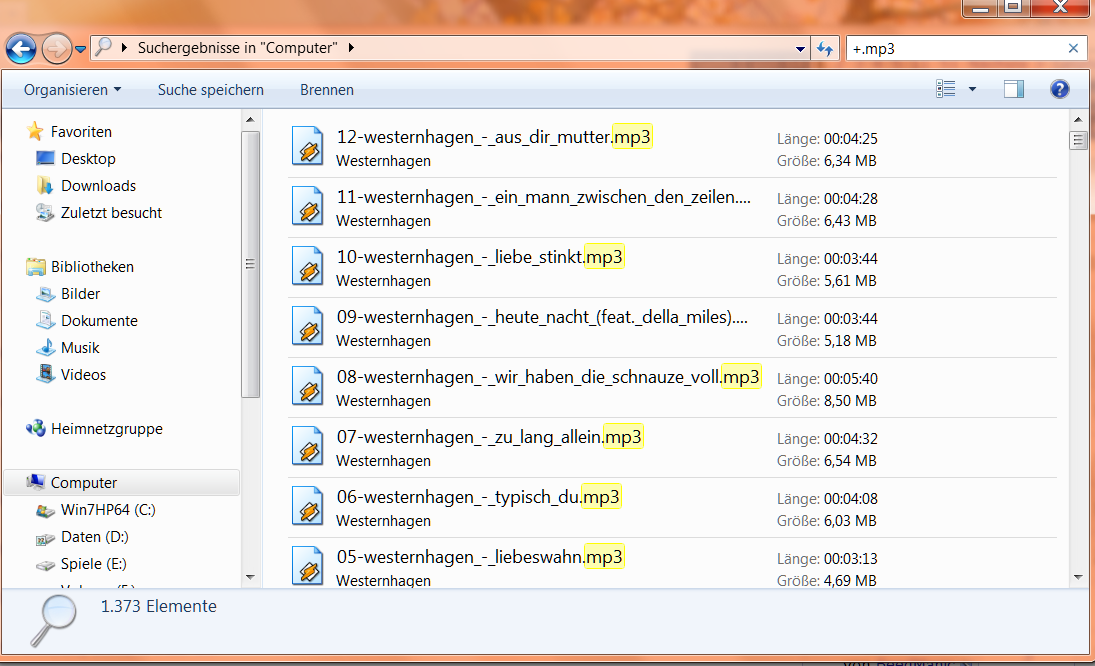1095x666 pixels.
Task: Open the Downloads folder in sidebar
Action: click(x=98, y=186)
